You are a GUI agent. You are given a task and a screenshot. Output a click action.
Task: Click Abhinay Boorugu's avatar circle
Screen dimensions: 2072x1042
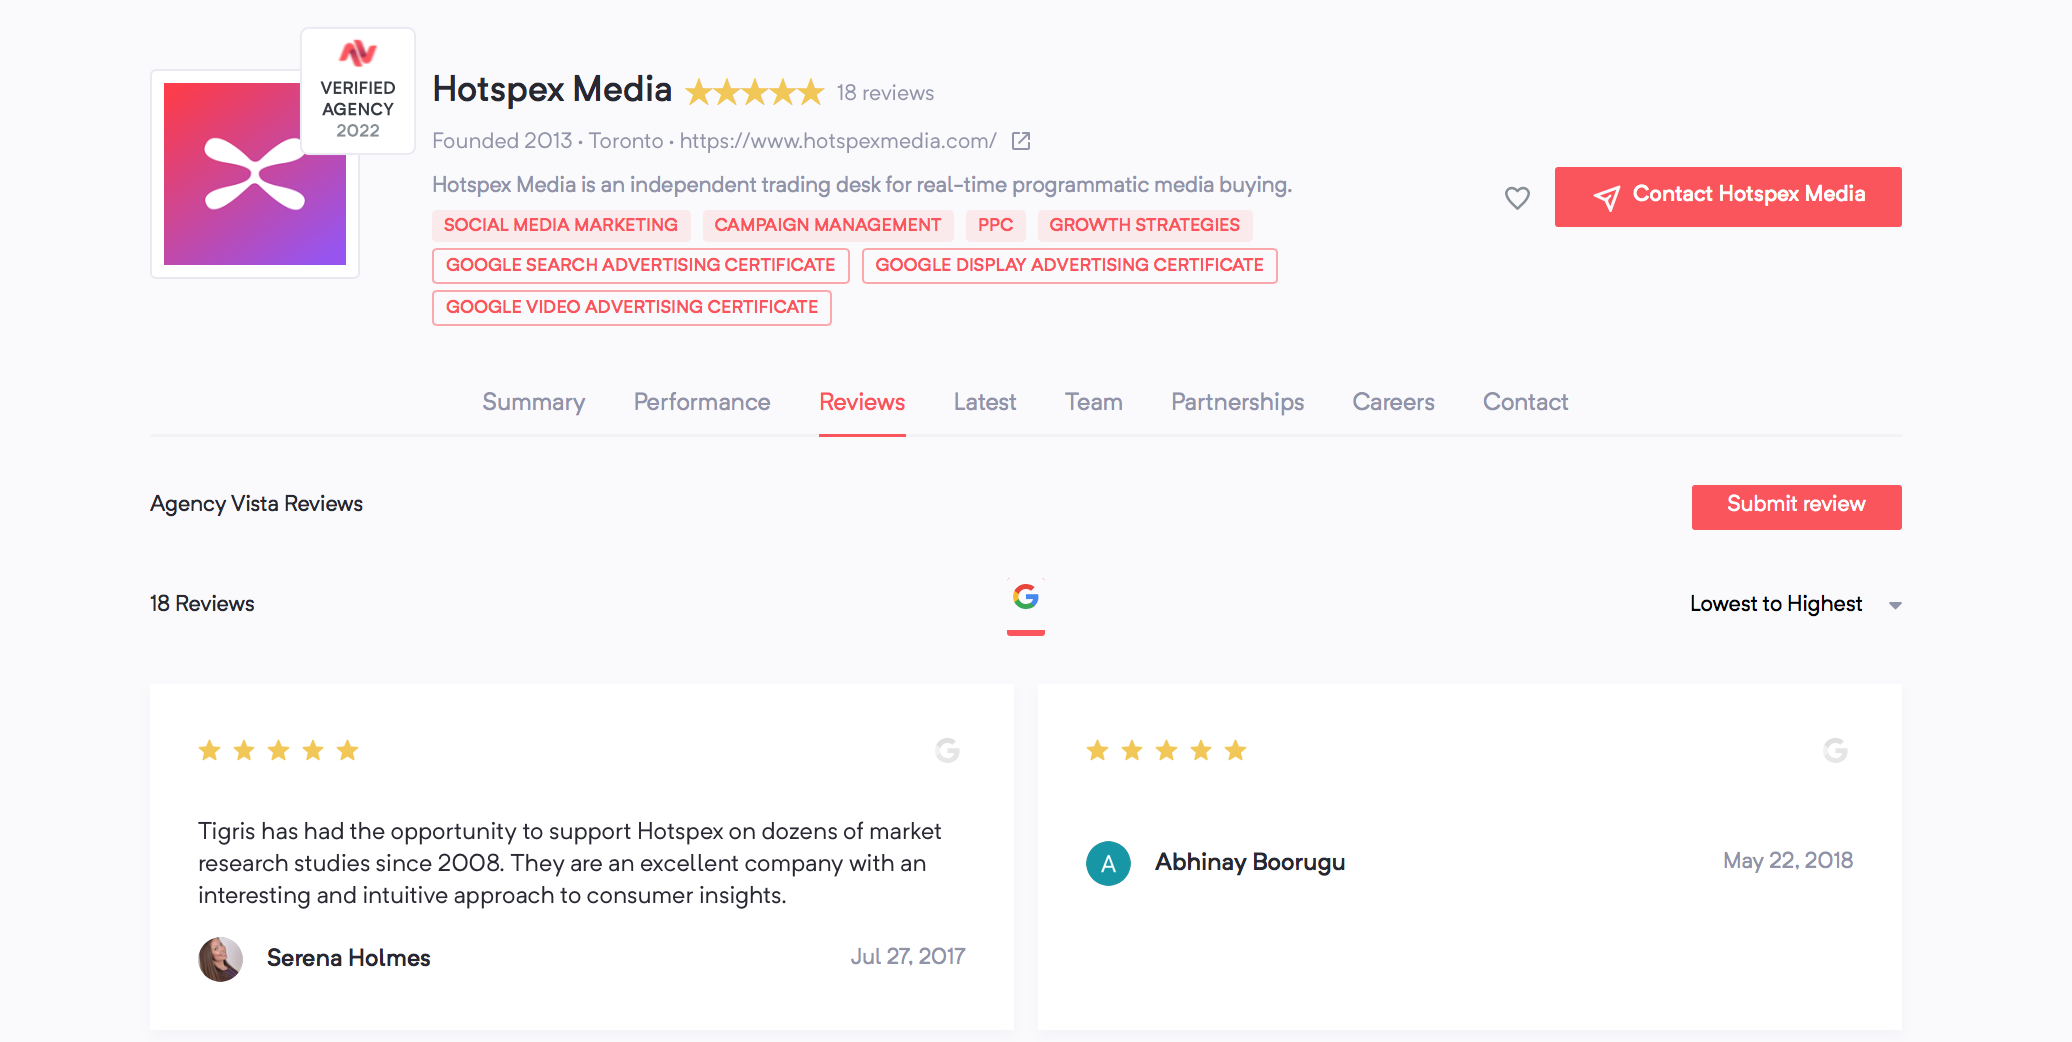click(1108, 863)
